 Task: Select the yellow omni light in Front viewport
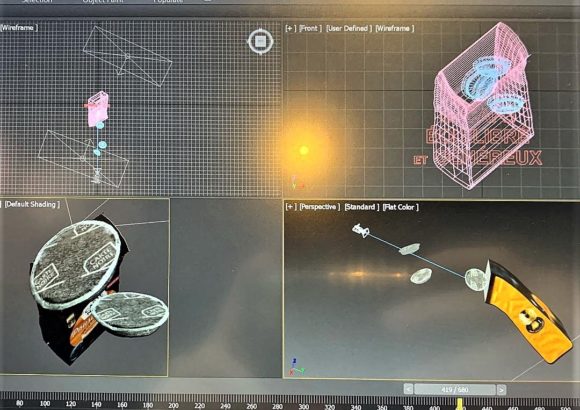coord(304,150)
